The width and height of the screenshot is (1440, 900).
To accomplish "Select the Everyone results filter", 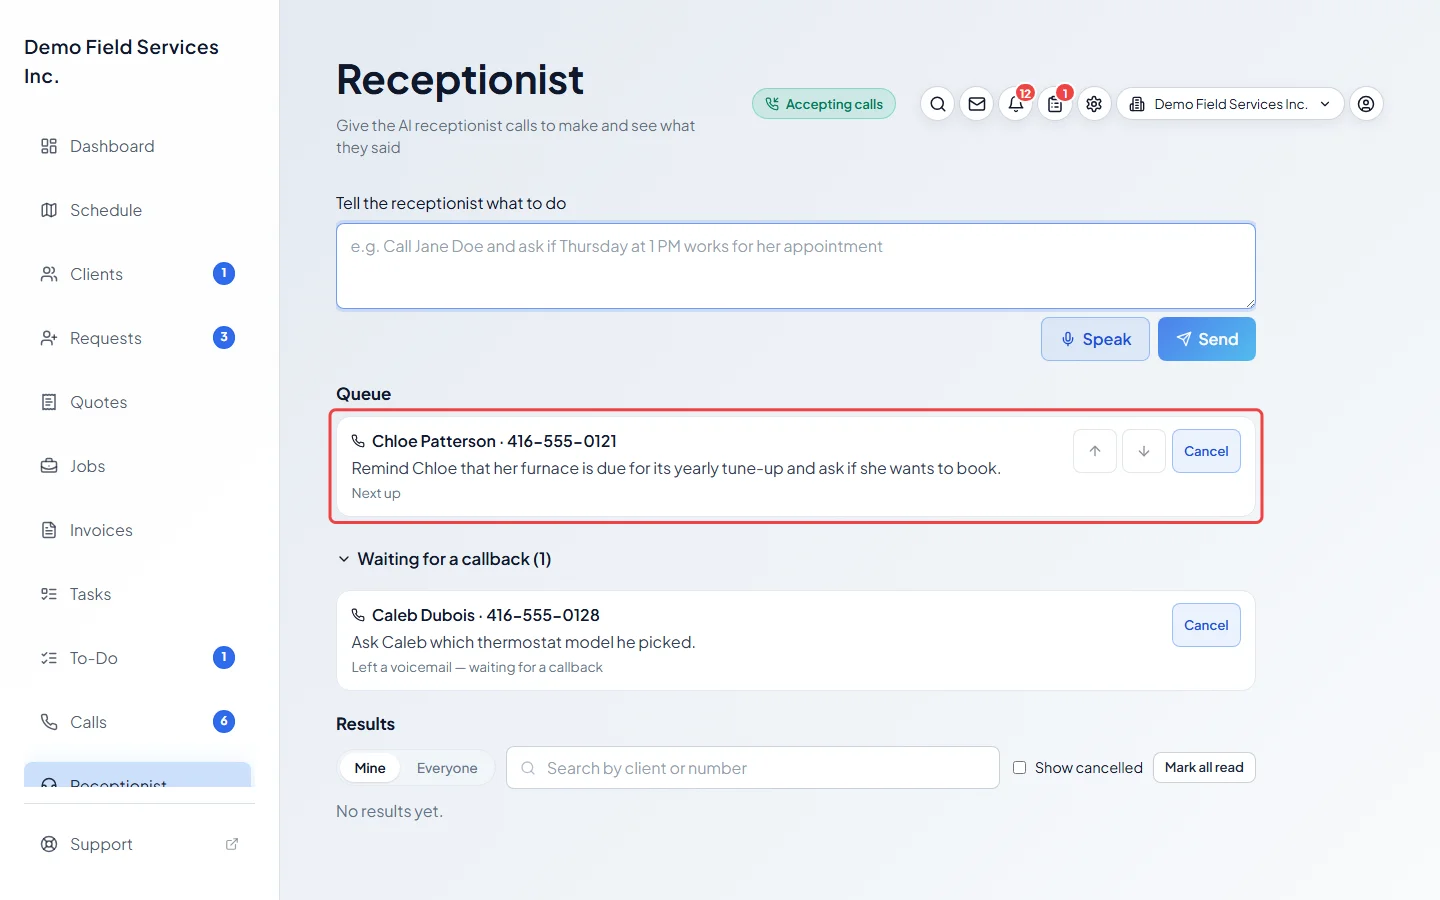I will pyautogui.click(x=447, y=768).
